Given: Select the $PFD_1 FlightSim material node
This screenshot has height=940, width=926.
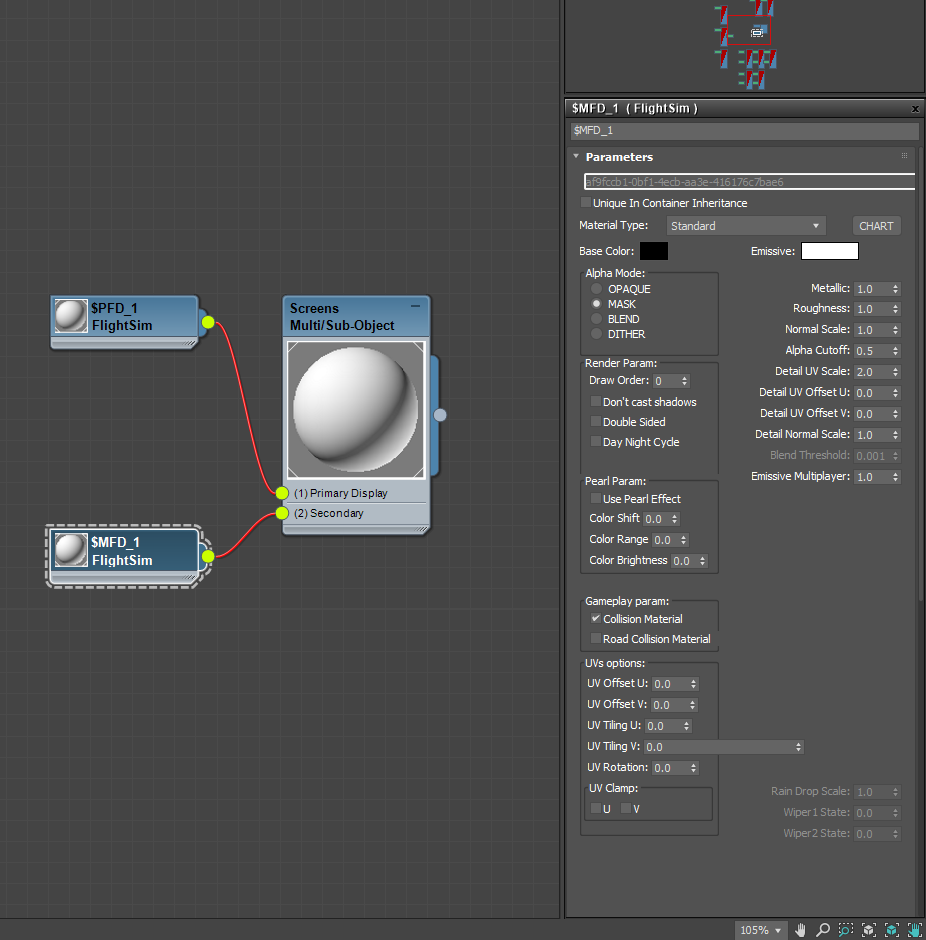Looking at the screenshot, I should (125, 322).
